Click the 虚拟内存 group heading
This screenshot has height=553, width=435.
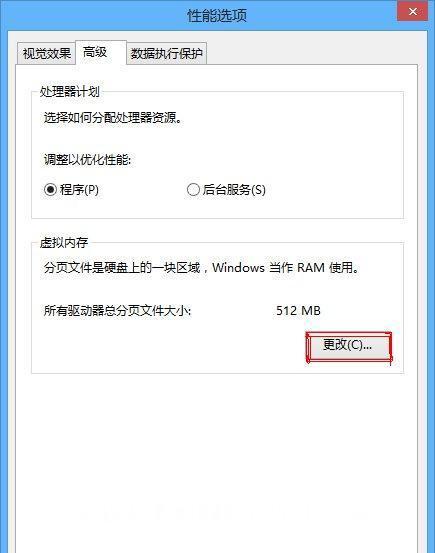[64, 243]
